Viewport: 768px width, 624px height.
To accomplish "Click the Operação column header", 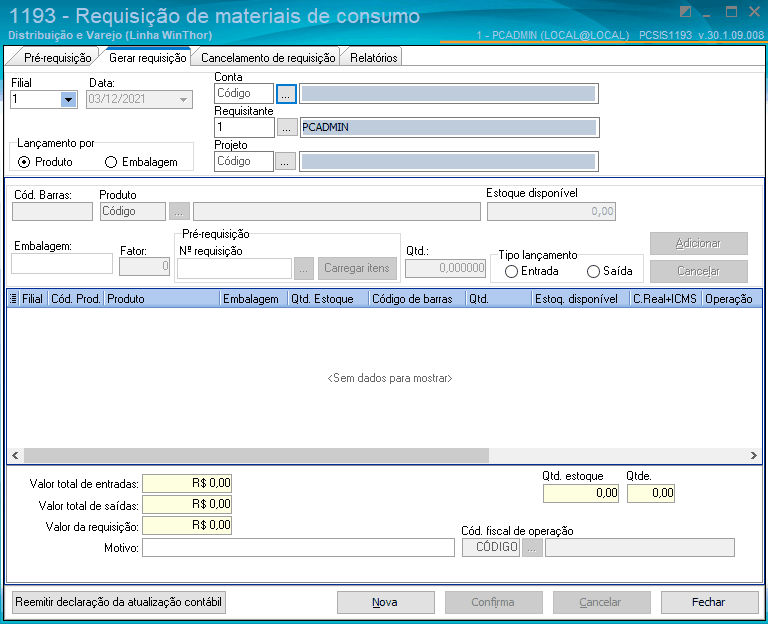I will (x=731, y=299).
